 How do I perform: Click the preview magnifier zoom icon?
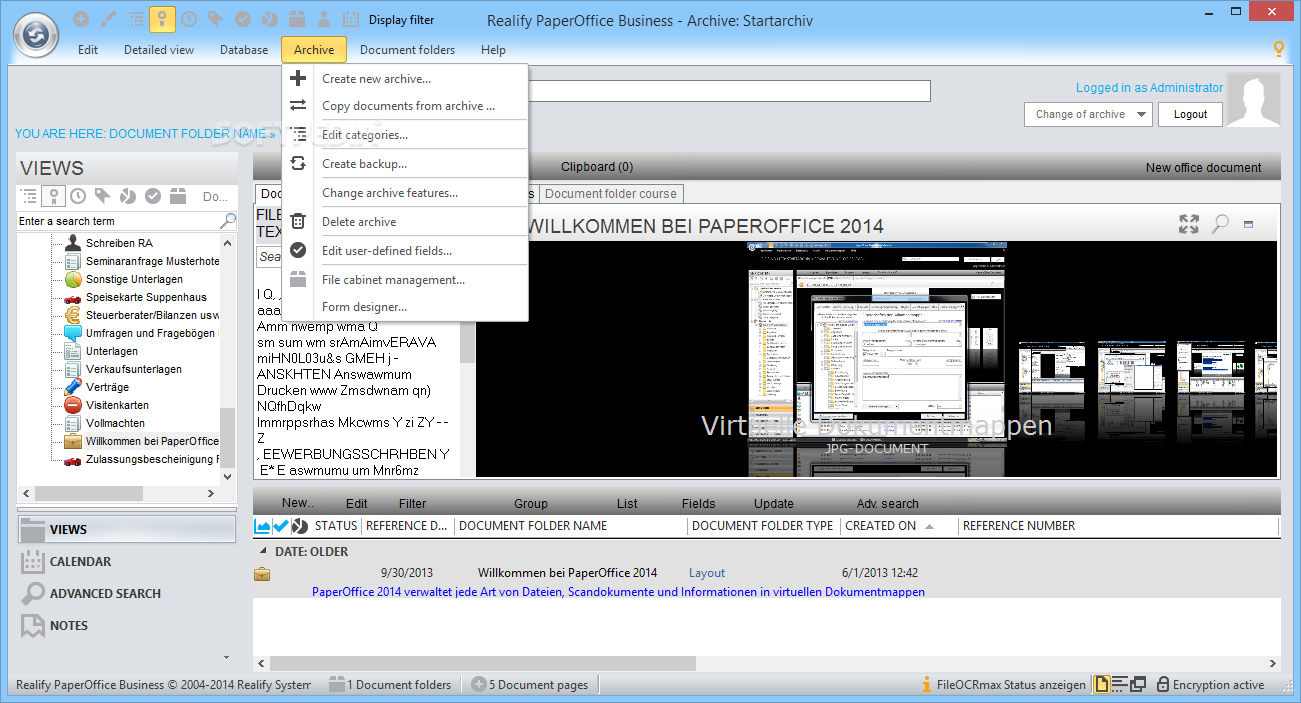click(x=1220, y=224)
